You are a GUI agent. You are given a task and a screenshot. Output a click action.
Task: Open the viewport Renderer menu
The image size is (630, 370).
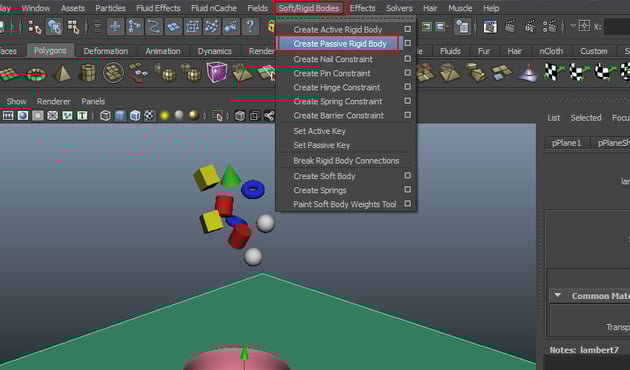(53, 101)
